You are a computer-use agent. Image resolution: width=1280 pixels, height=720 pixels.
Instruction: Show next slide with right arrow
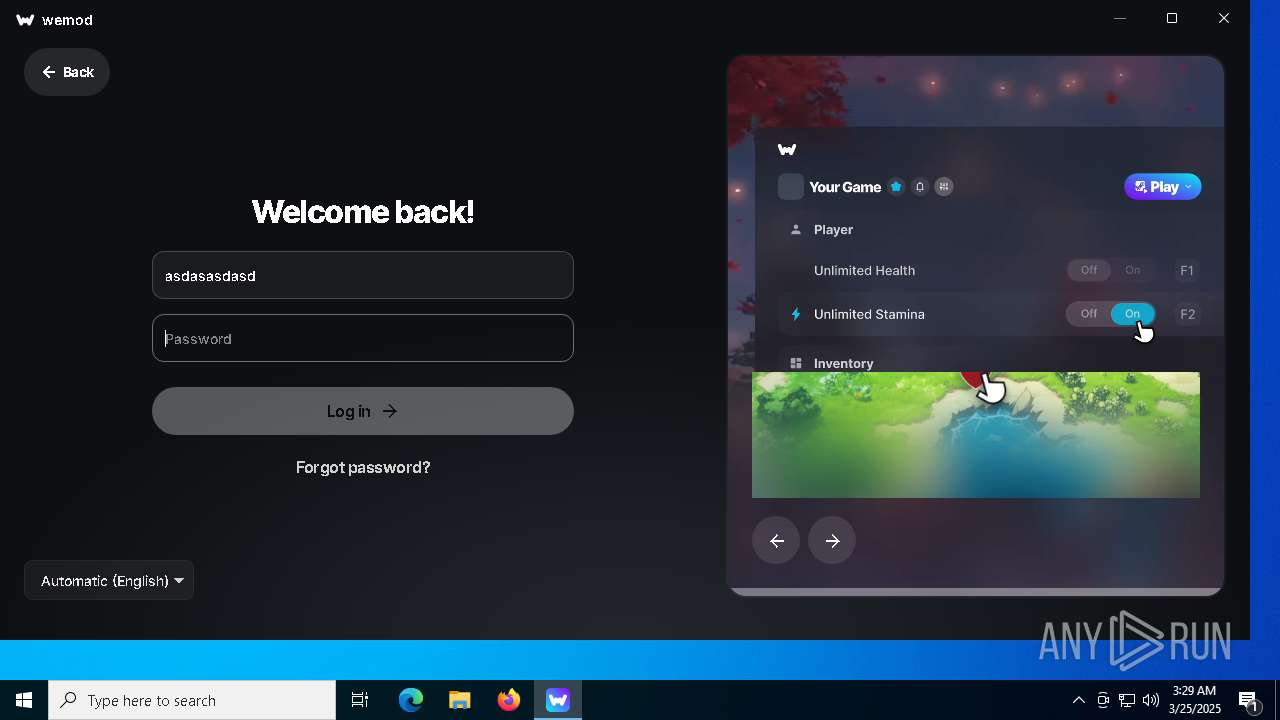832,541
